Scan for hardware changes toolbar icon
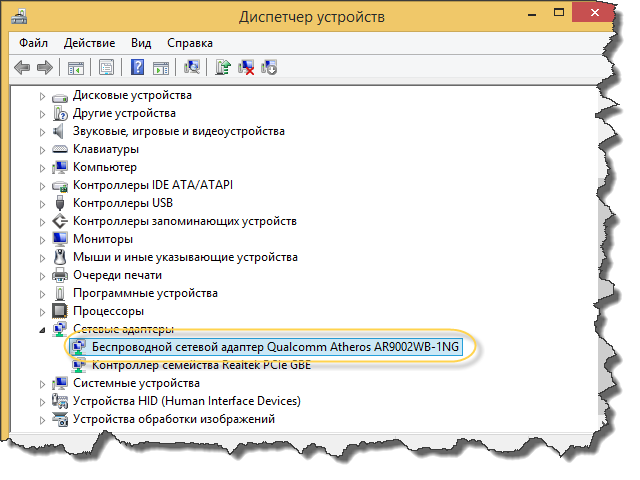This screenshot has width=640, height=480. [x=192, y=67]
